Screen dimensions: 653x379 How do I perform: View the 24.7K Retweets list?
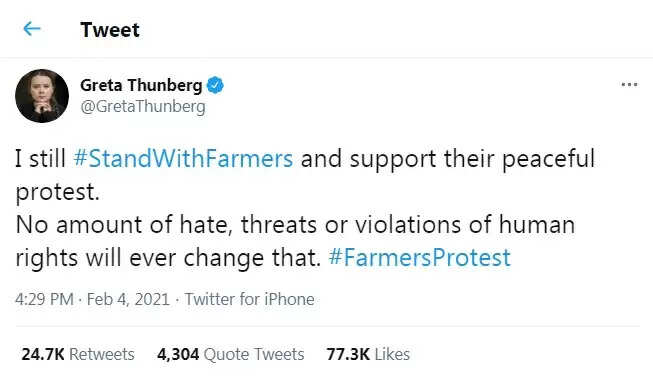point(78,354)
